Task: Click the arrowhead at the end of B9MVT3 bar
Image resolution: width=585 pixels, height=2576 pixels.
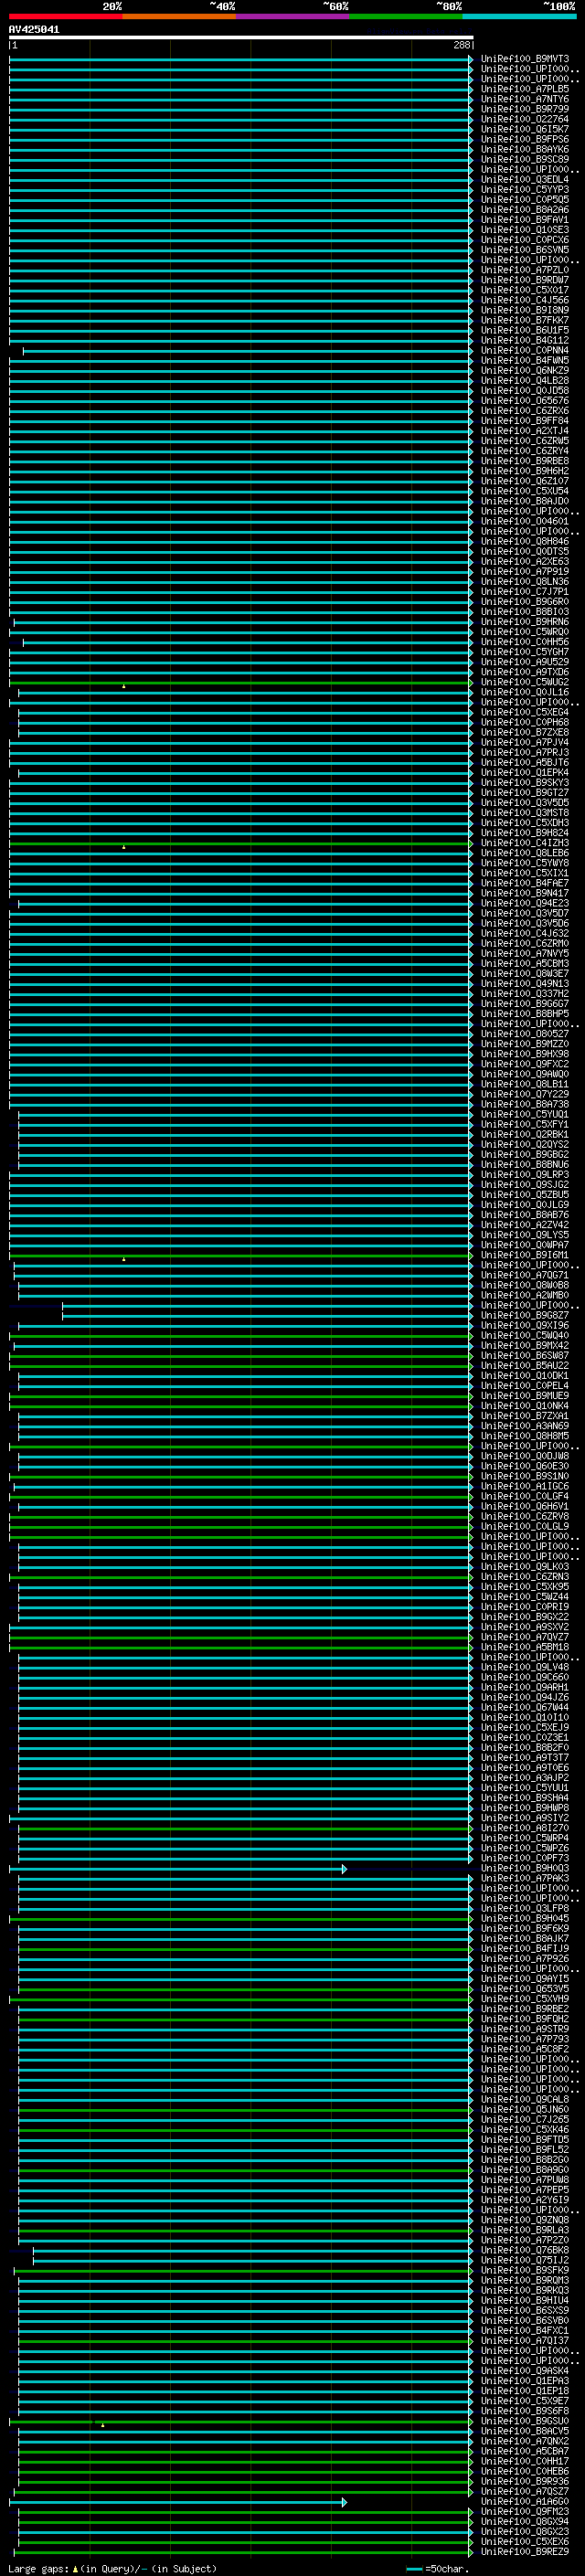Action: (x=470, y=59)
